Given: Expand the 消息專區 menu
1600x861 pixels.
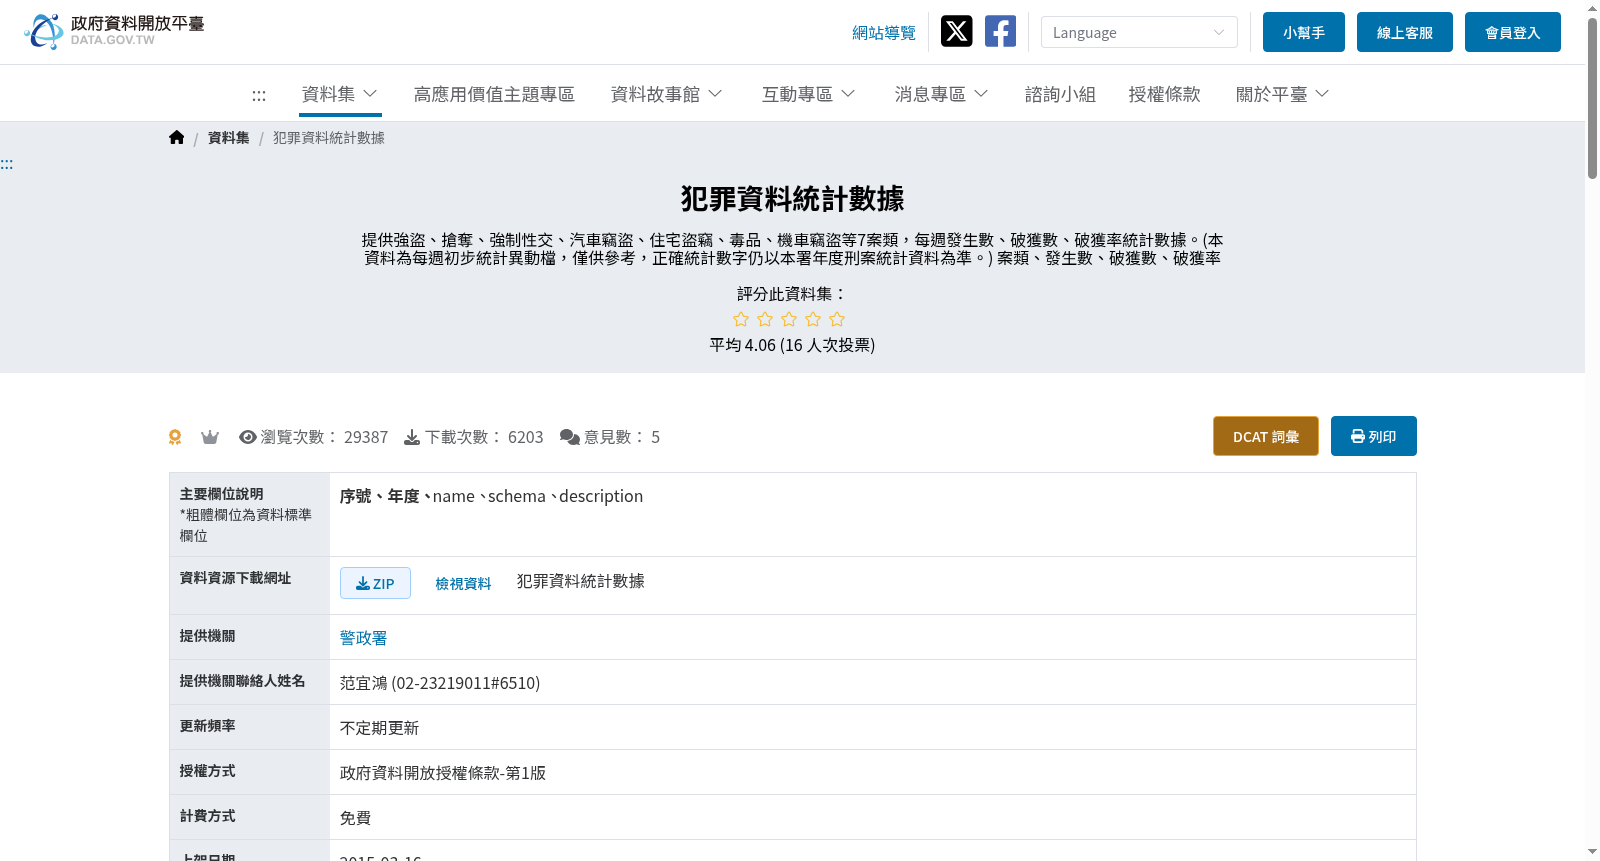Looking at the screenshot, I should pos(941,94).
